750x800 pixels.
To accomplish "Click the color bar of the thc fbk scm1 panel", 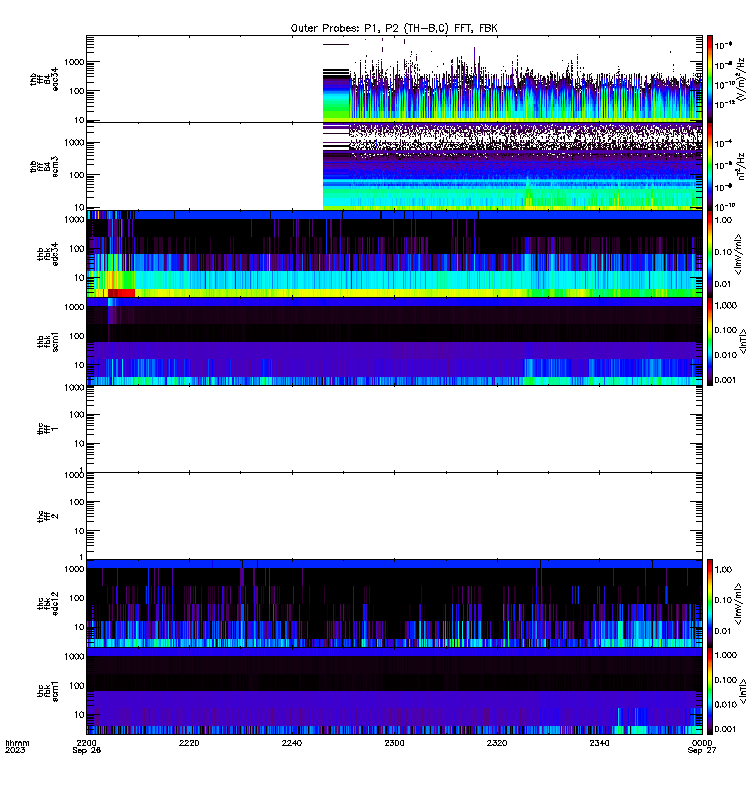I will pyautogui.click(x=710, y=691).
